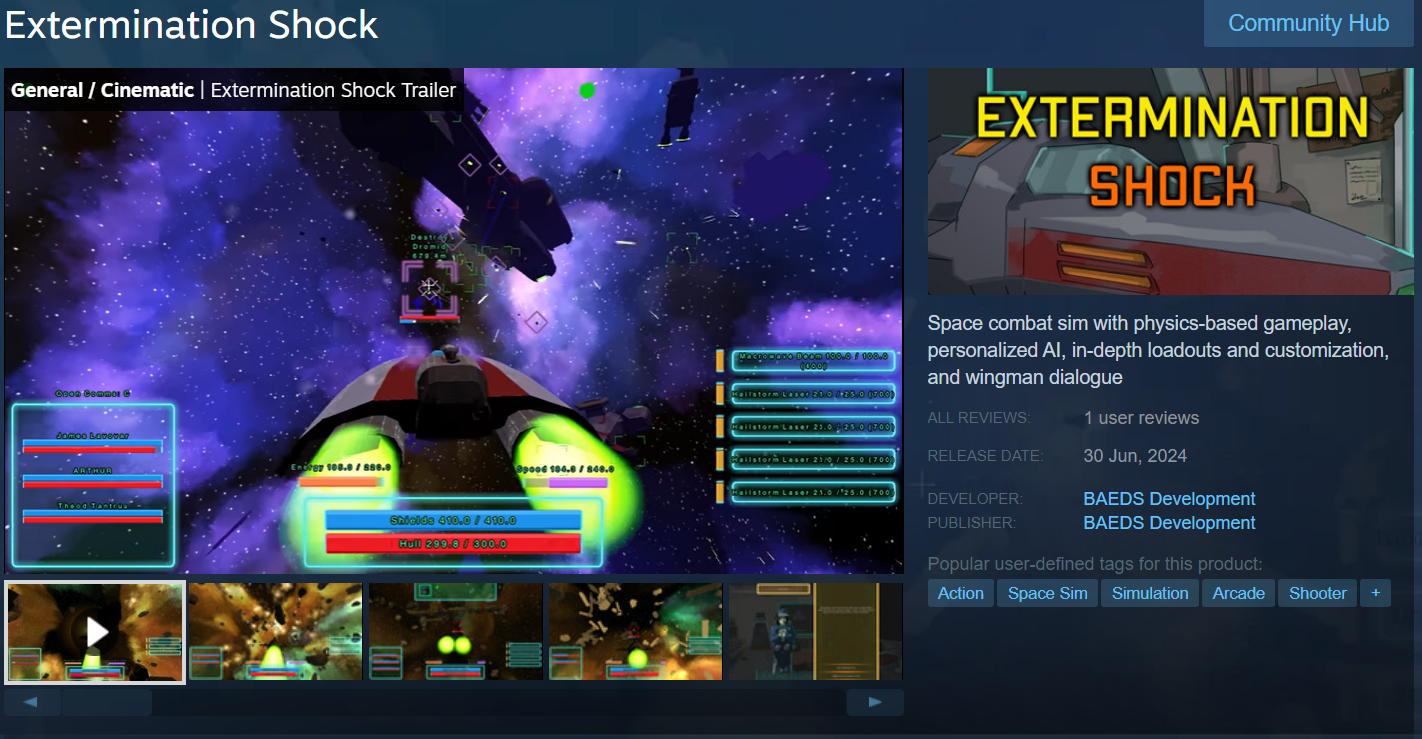The image size is (1422, 739).
Task: Click the thumbnail strip scrollbar handle
Action: pos(107,702)
